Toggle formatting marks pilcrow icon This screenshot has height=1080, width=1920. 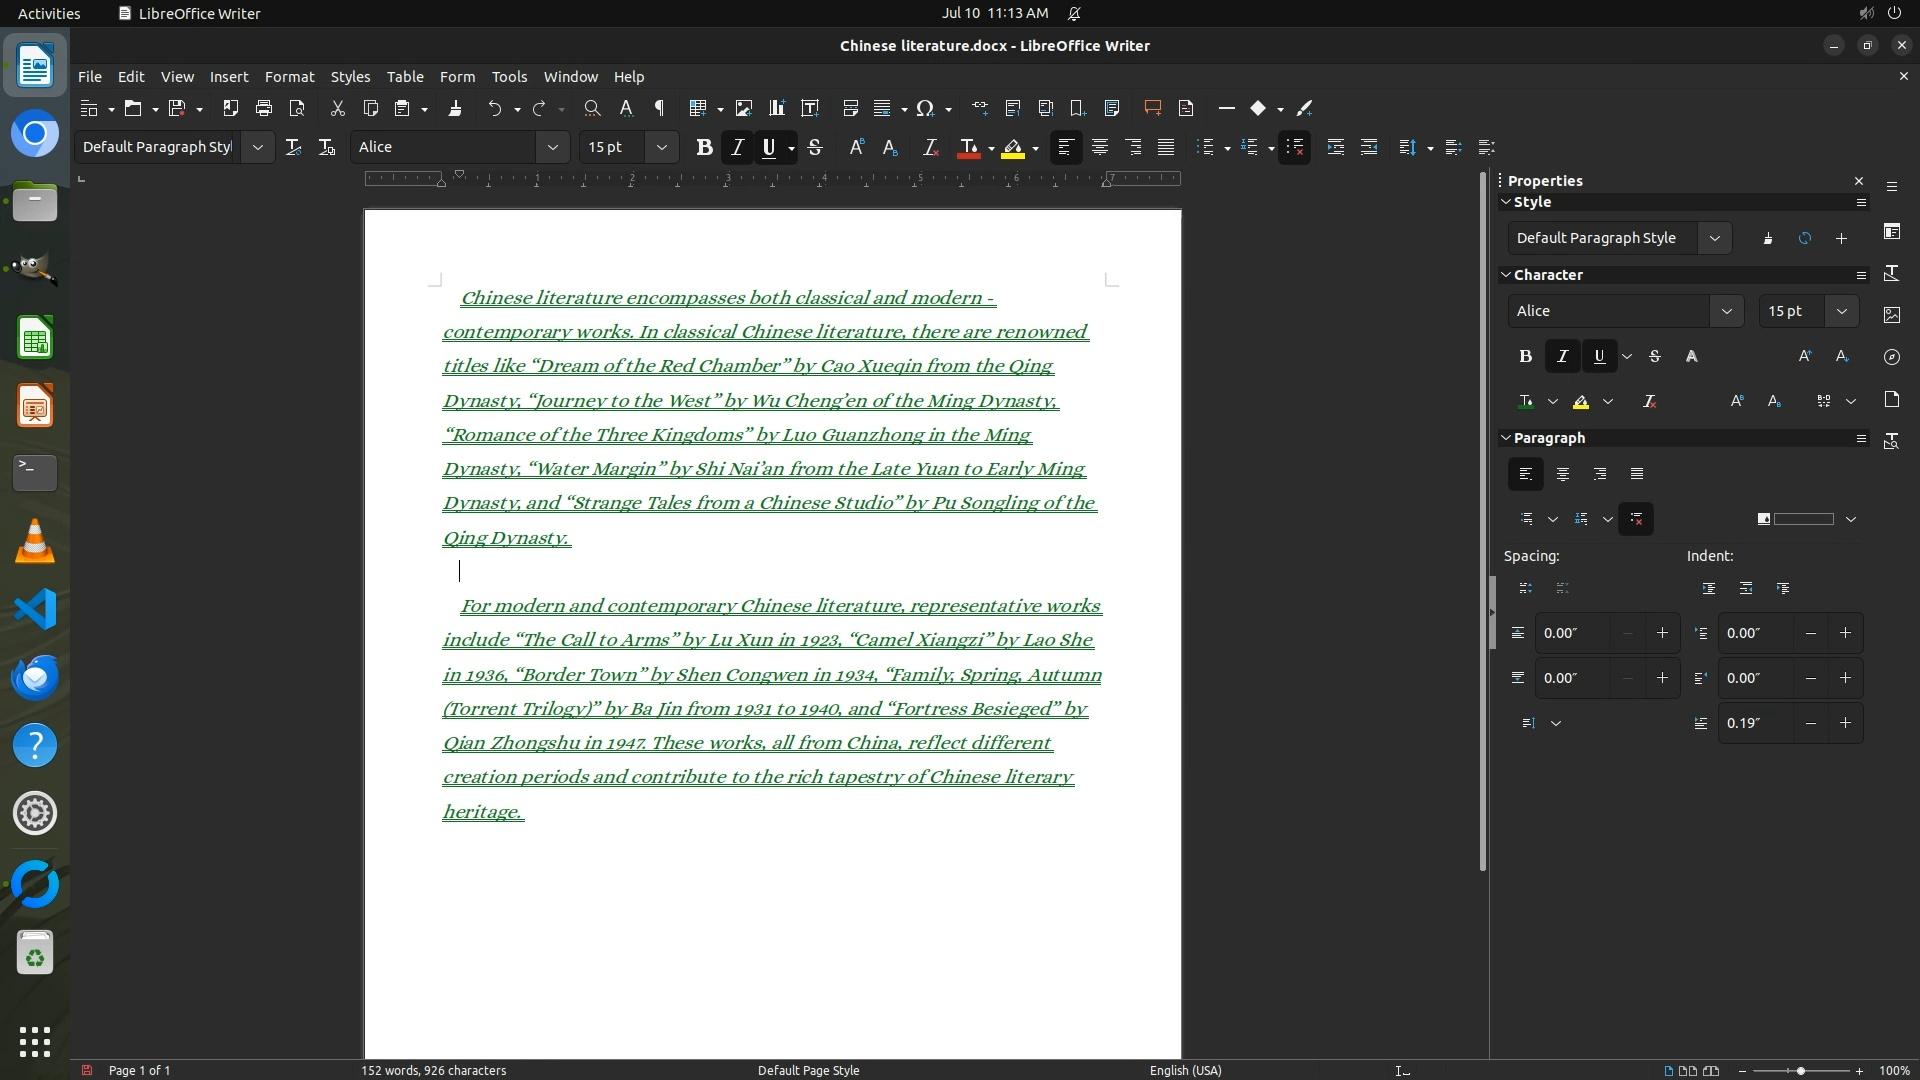click(x=659, y=108)
